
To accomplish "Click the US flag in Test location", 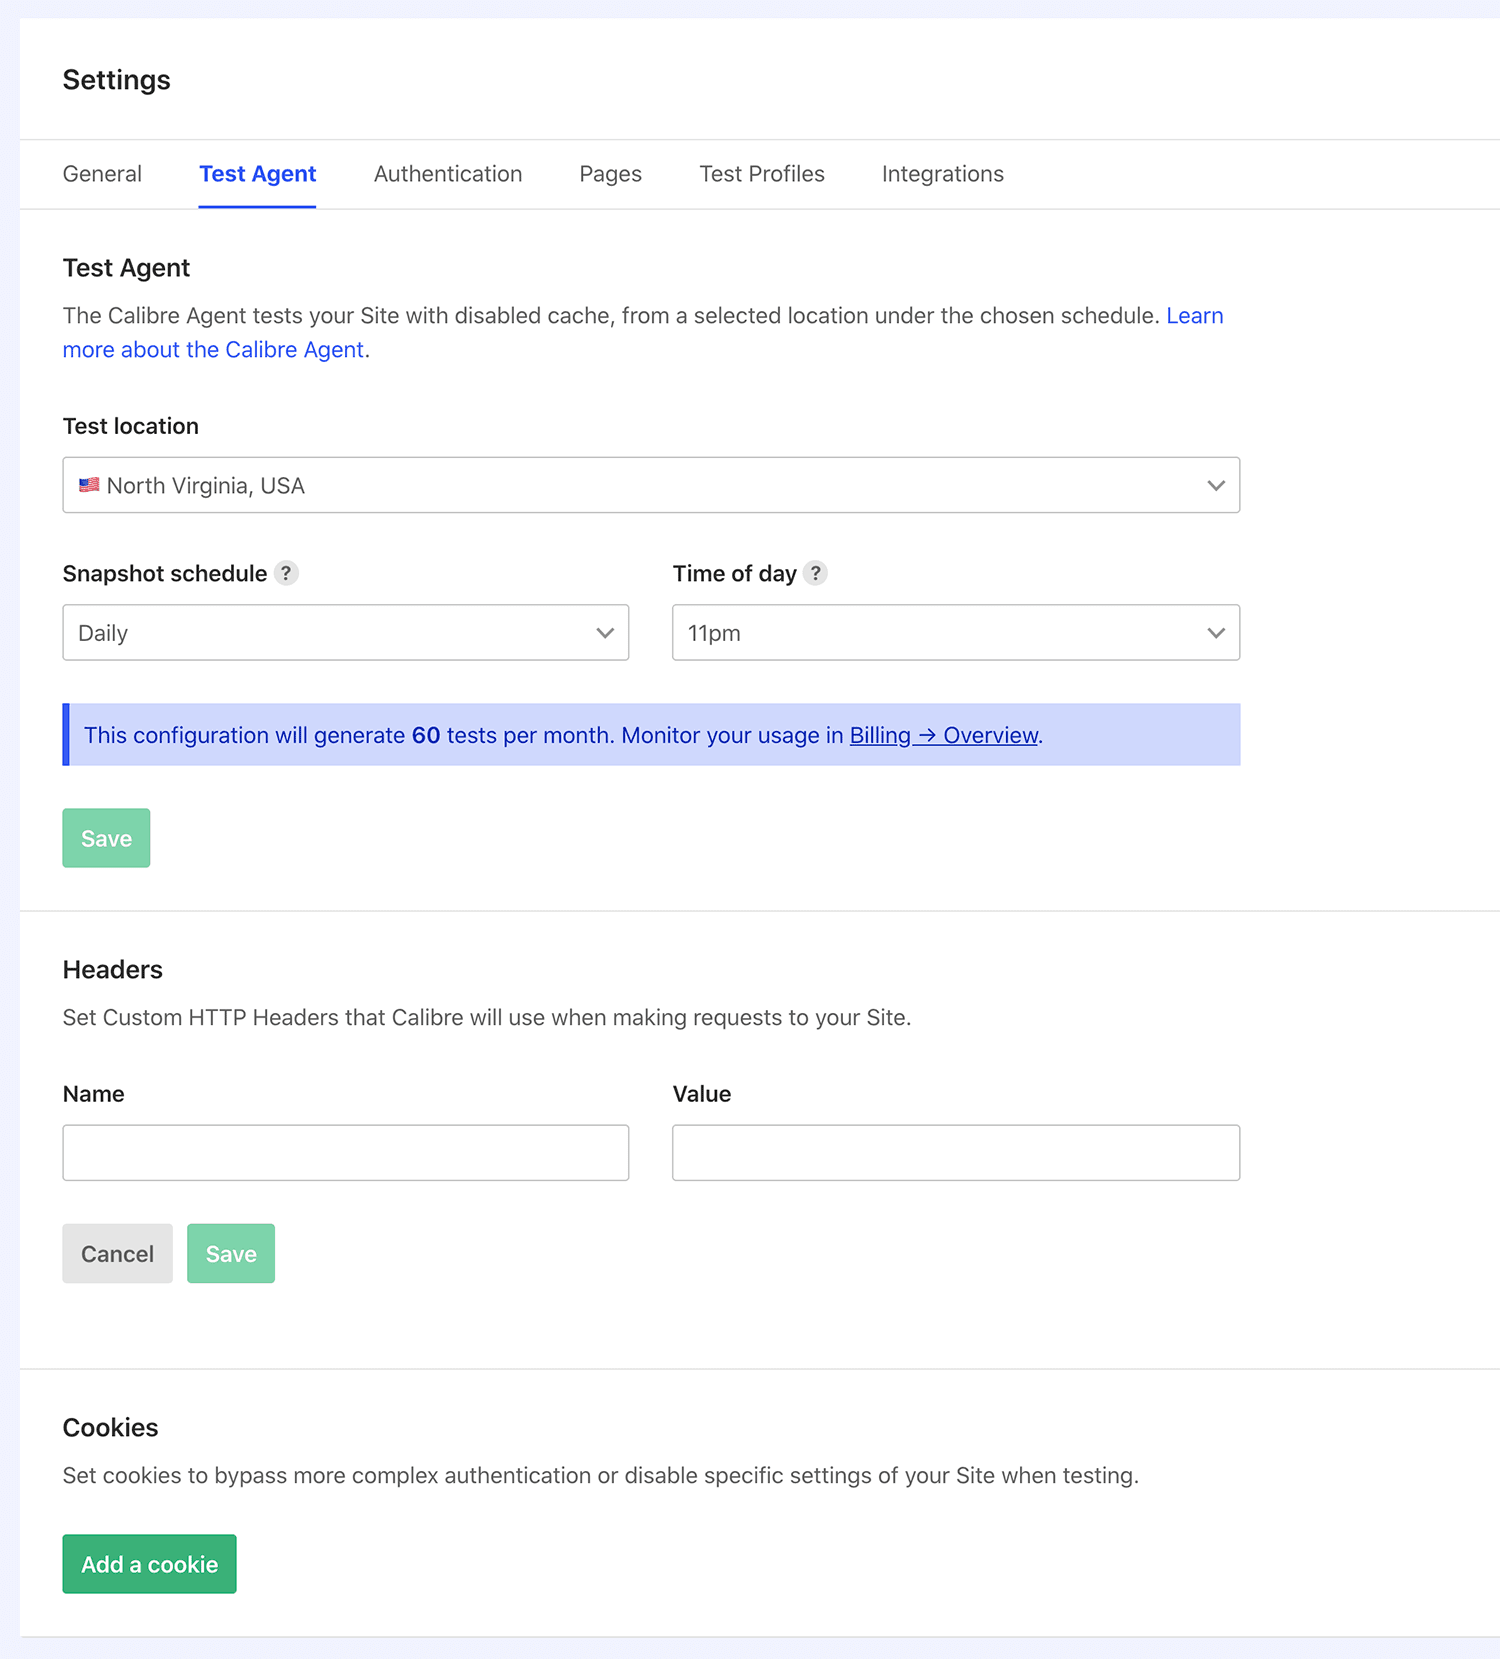I will pyautogui.click(x=89, y=485).
